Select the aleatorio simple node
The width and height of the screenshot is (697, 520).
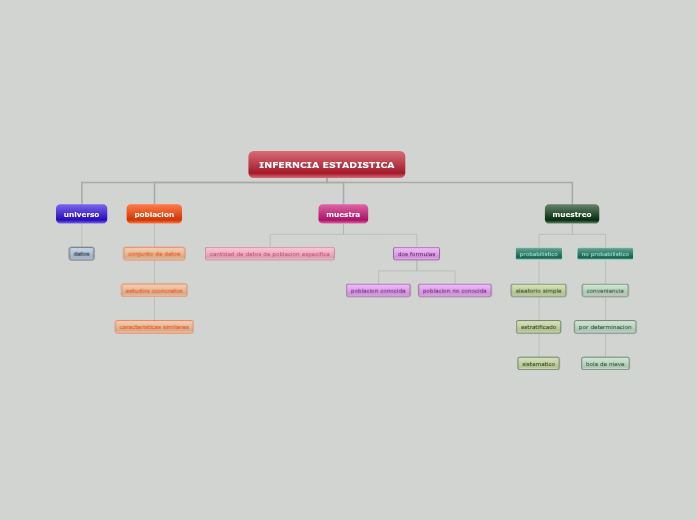click(539, 291)
